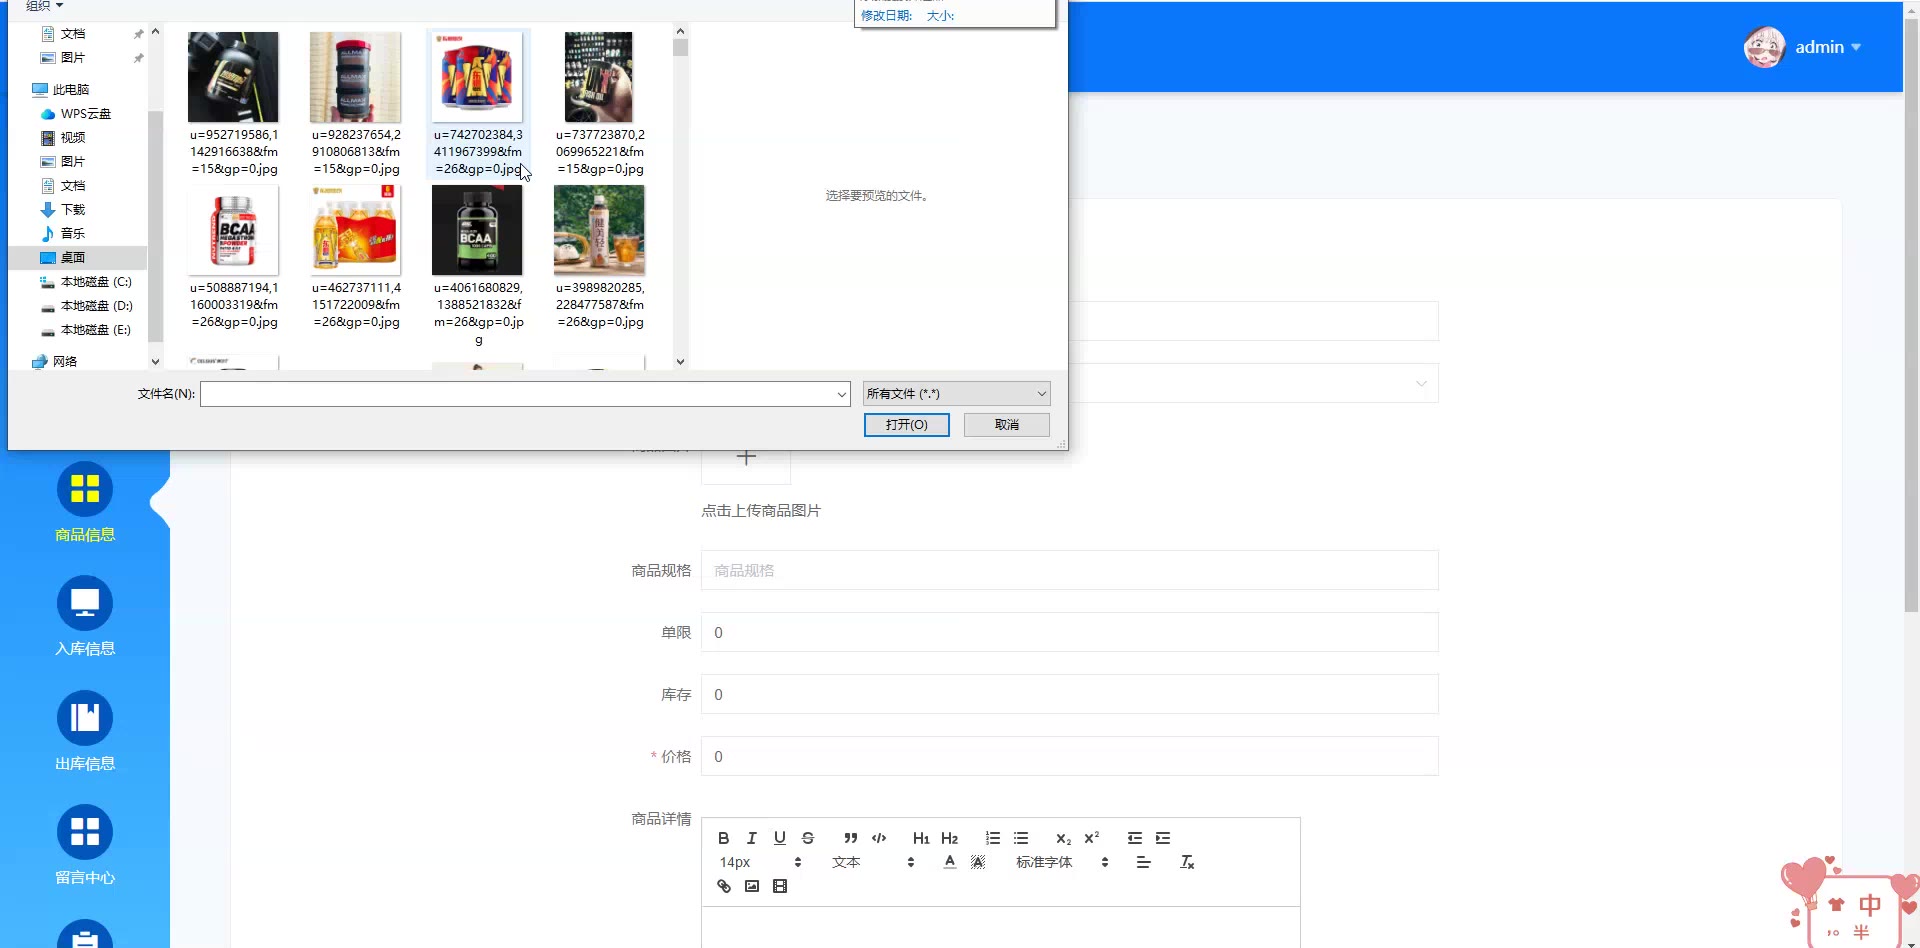Select 音乐 folder in the navigation tree
The image size is (1920, 948).
tap(63, 234)
